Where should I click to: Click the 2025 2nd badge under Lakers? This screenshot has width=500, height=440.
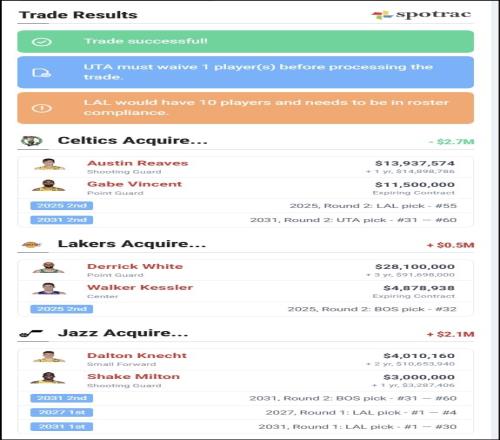coord(62,309)
